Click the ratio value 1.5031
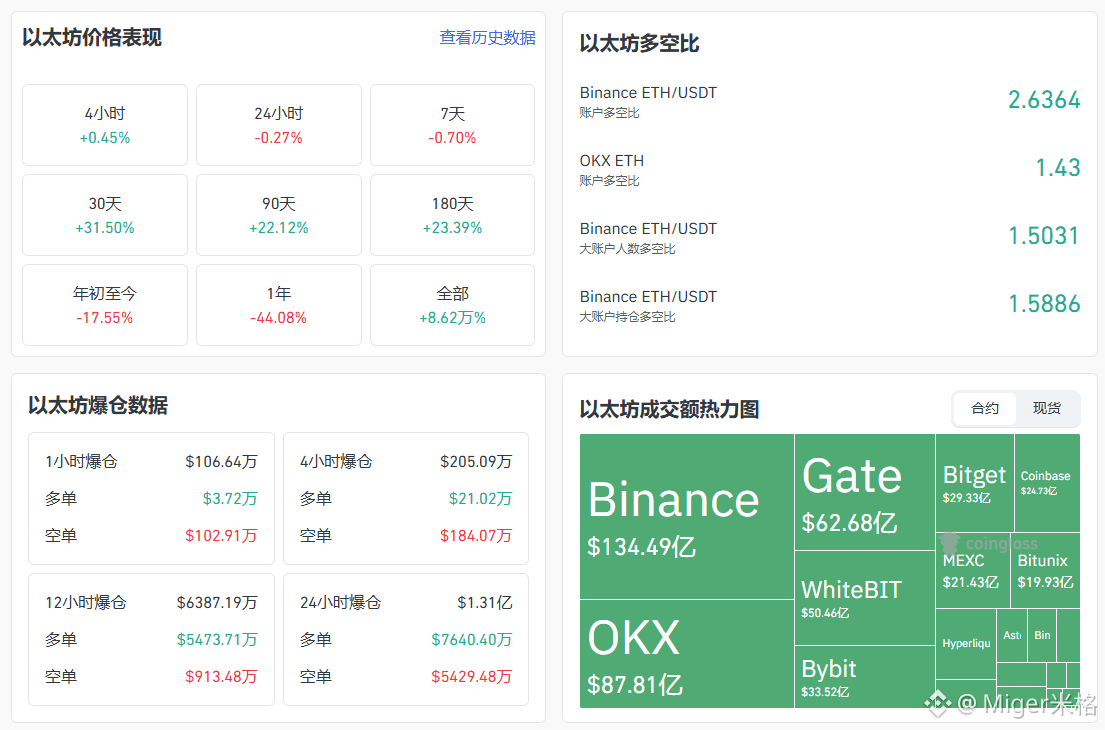This screenshot has width=1105, height=730. (1044, 236)
